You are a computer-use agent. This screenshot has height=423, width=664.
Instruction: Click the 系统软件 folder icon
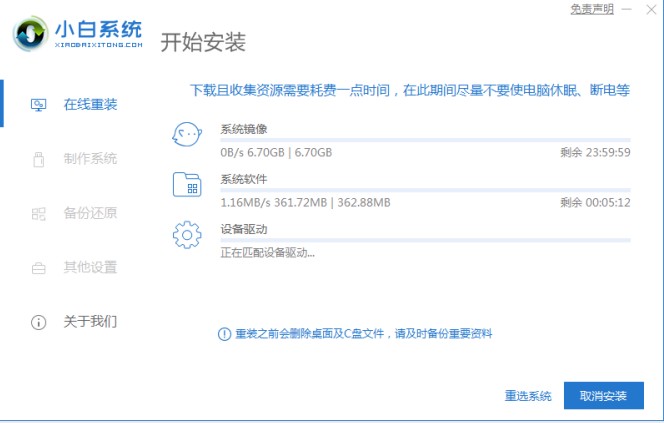(x=187, y=185)
